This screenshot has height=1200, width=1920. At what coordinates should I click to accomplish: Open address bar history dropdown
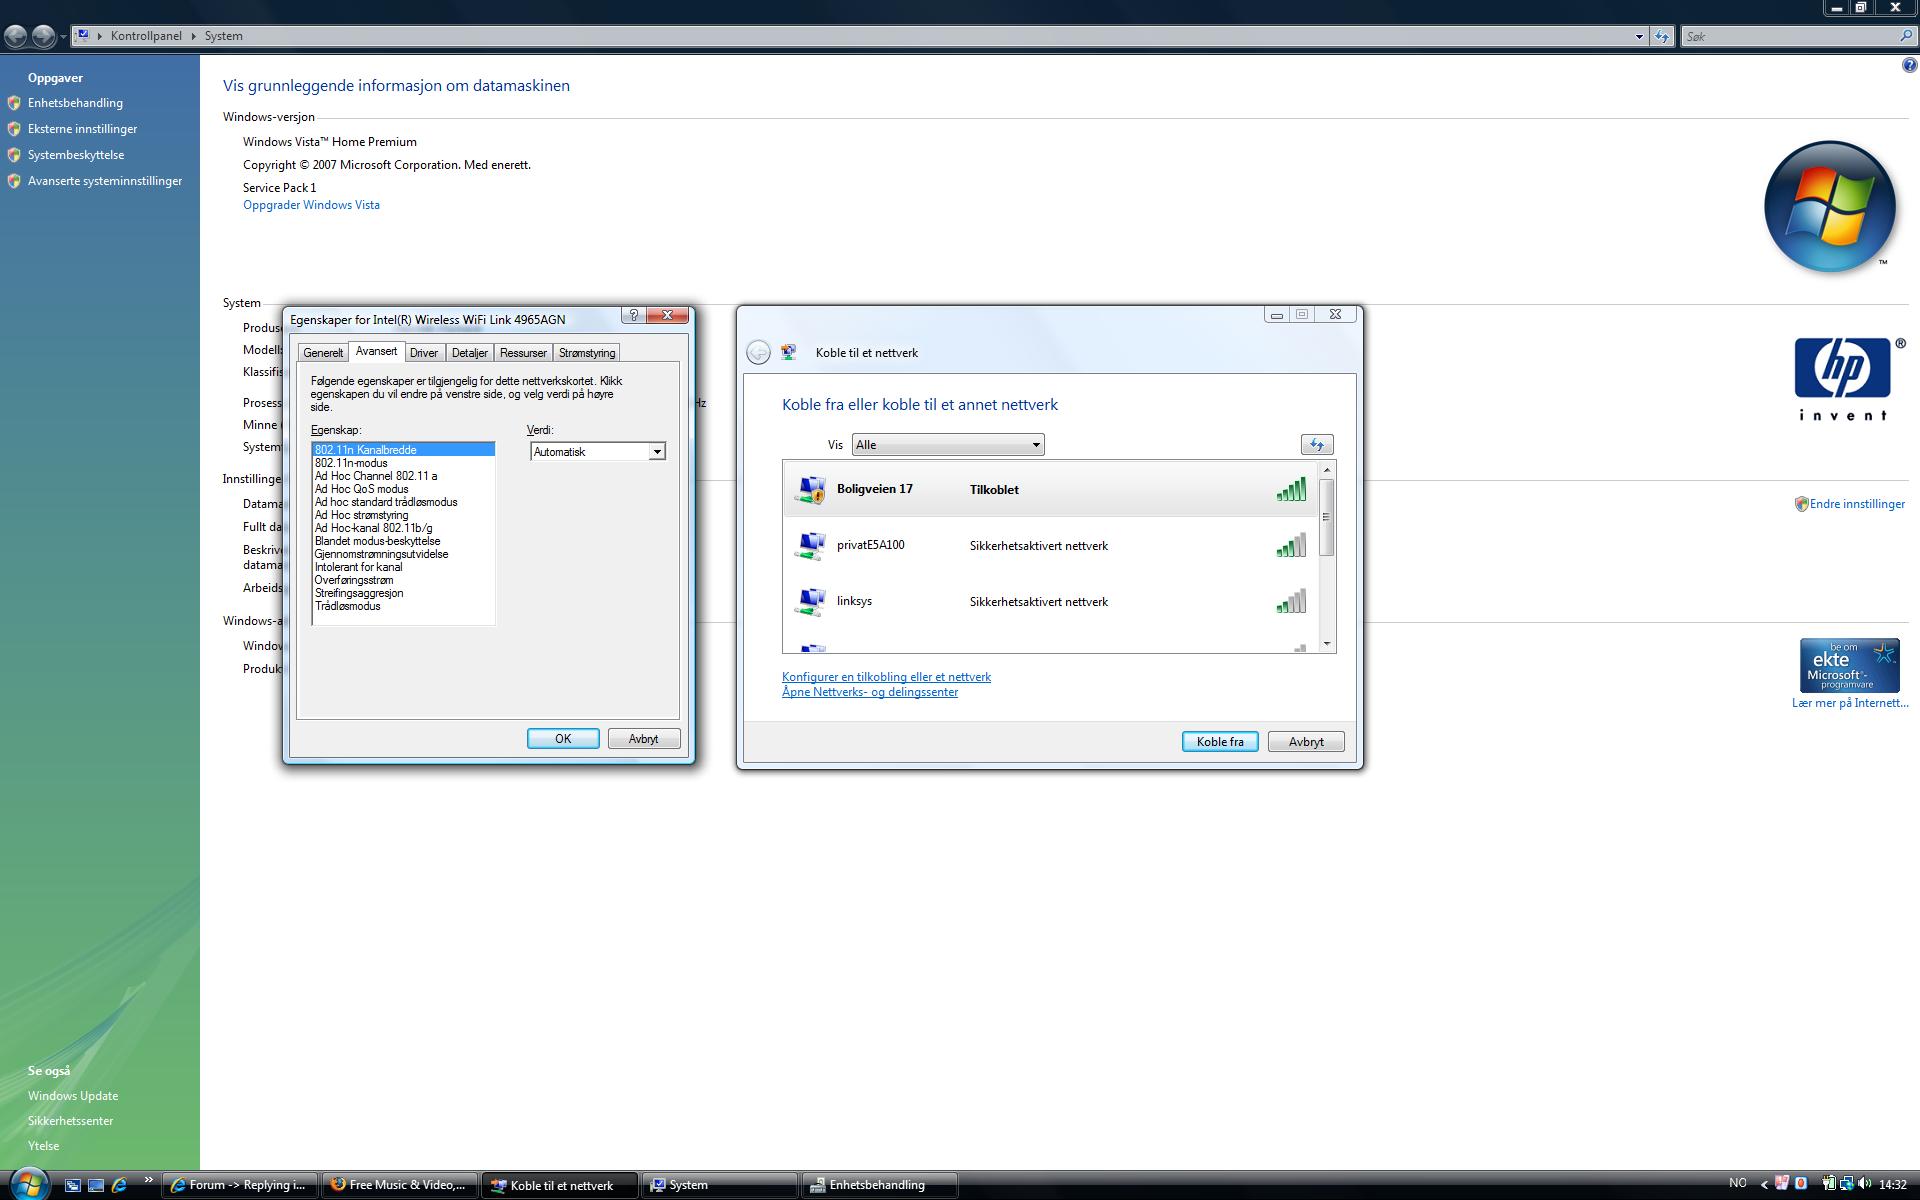pos(1639,36)
